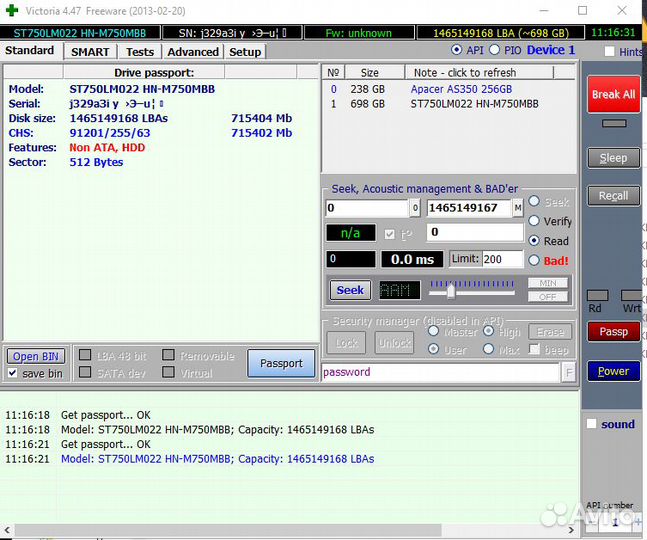The height and width of the screenshot is (540, 647).
Task: Select Apacer AS350 256GB drive row
Action: tap(448, 89)
